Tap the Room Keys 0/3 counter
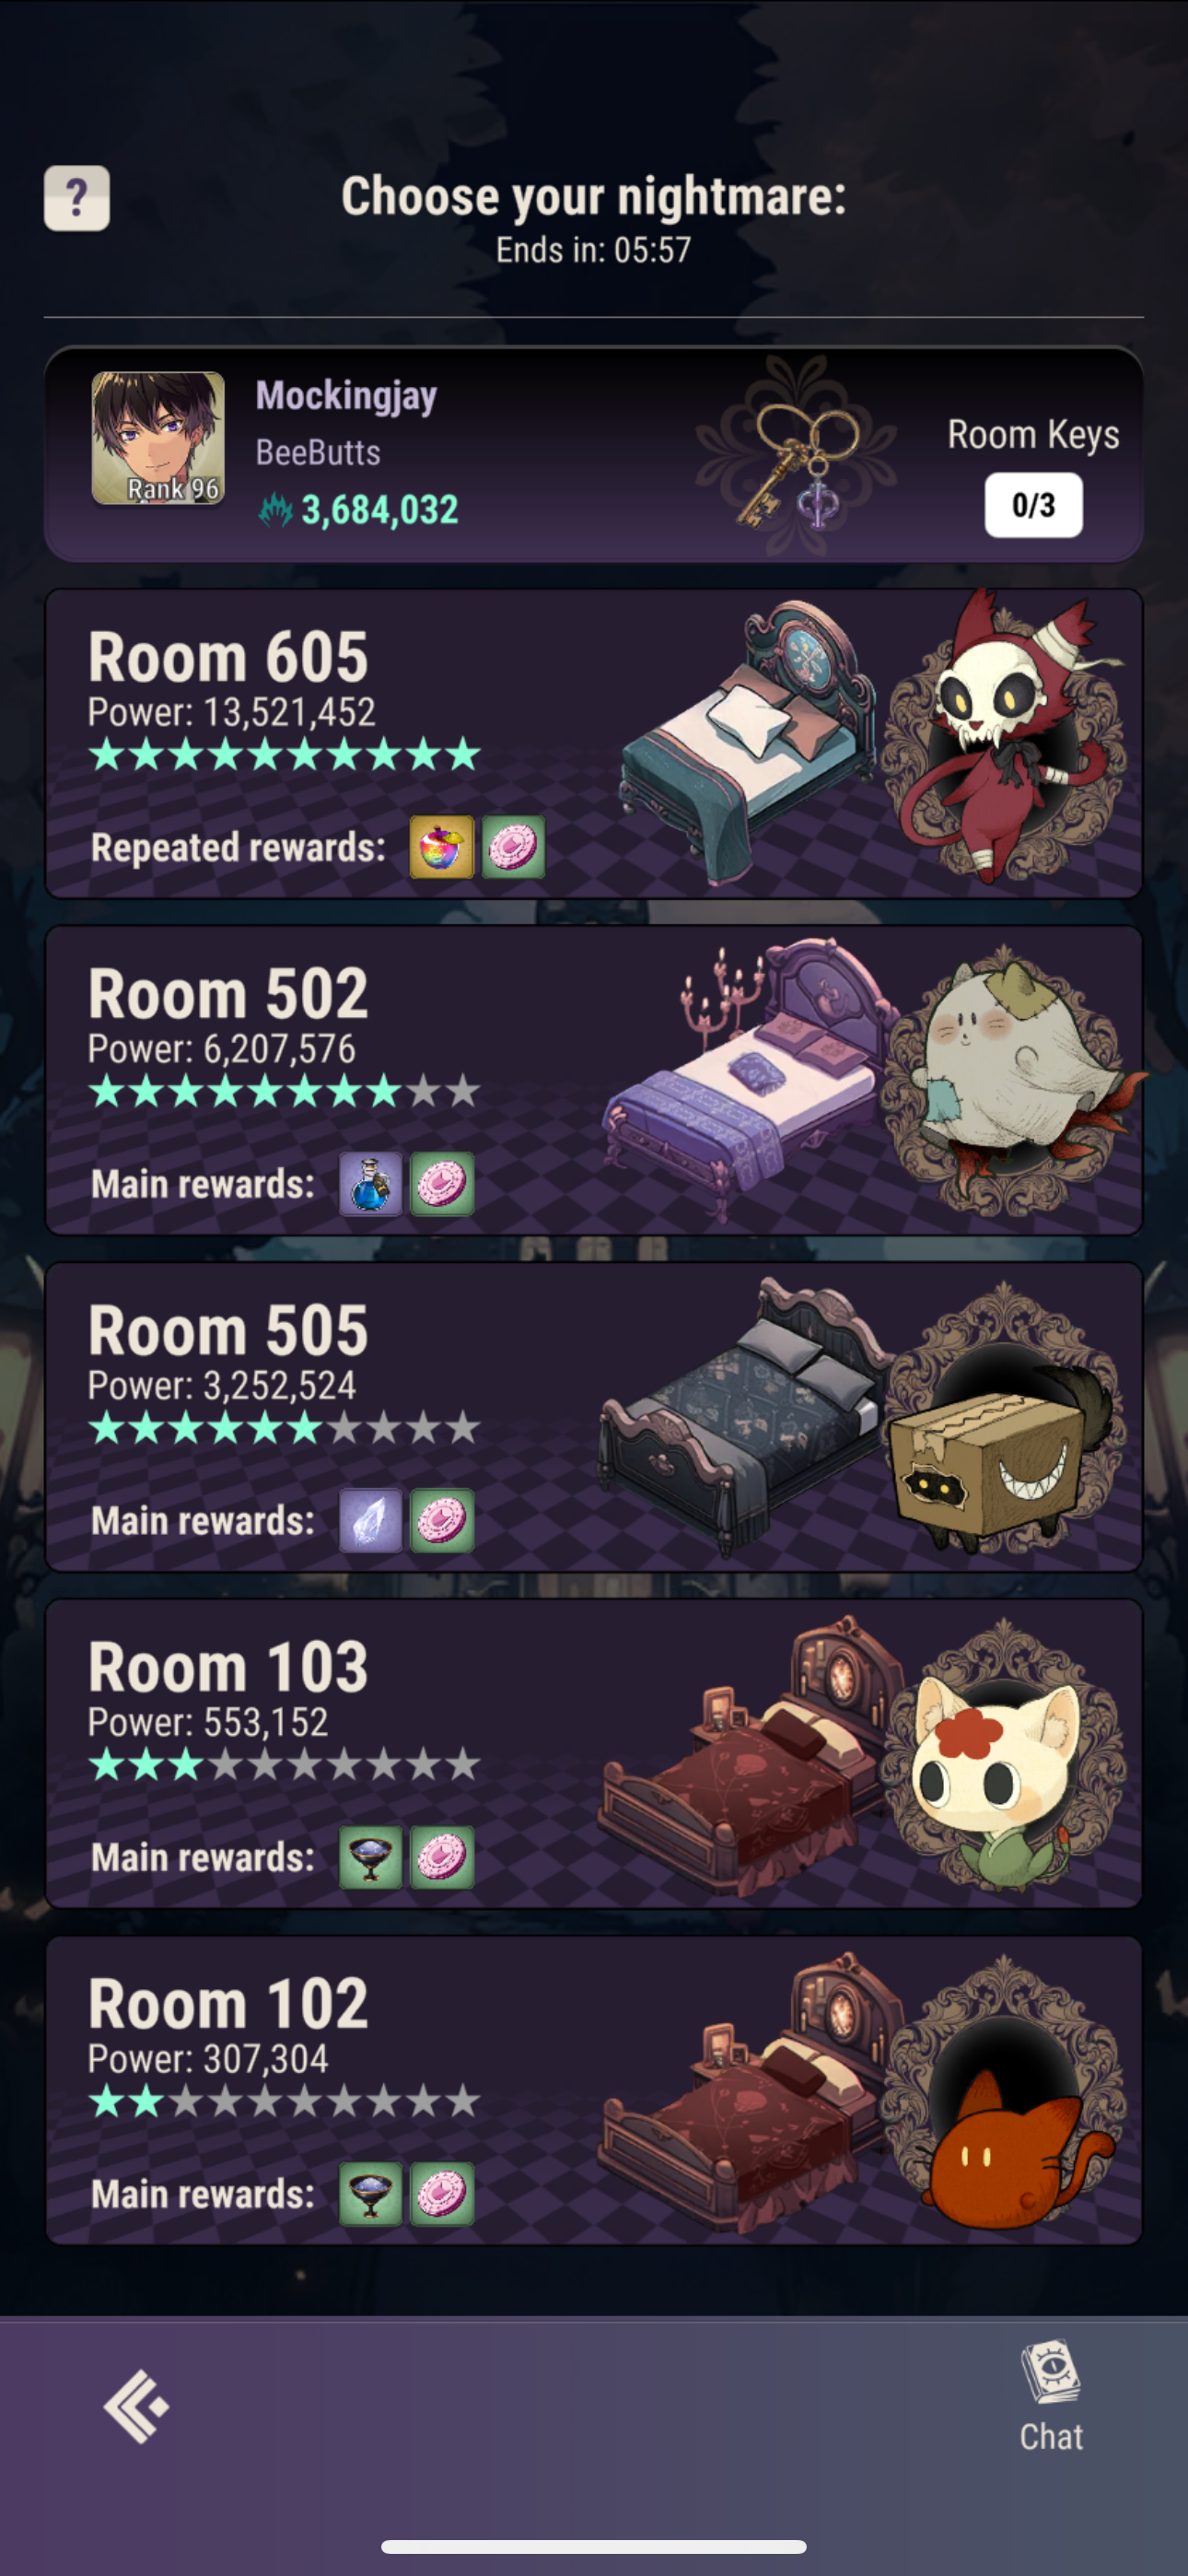Image resolution: width=1188 pixels, height=2576 pixels. point(1033,505)
